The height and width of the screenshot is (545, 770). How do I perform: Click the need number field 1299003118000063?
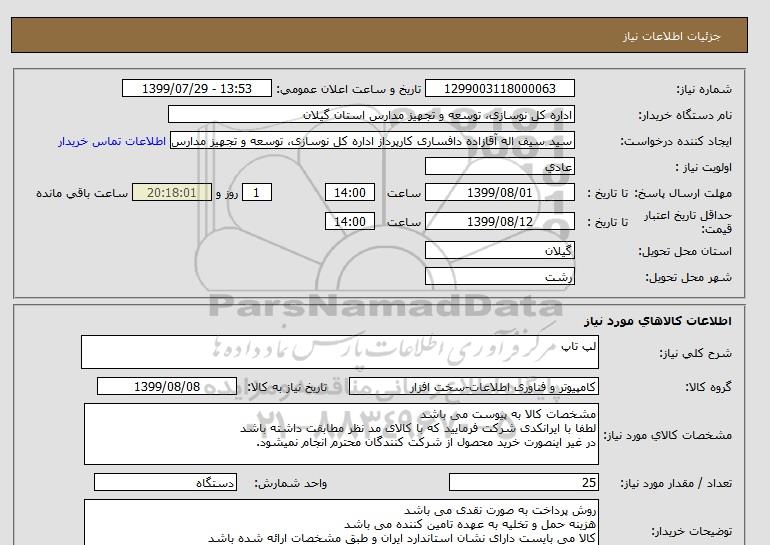pos(499,88)
